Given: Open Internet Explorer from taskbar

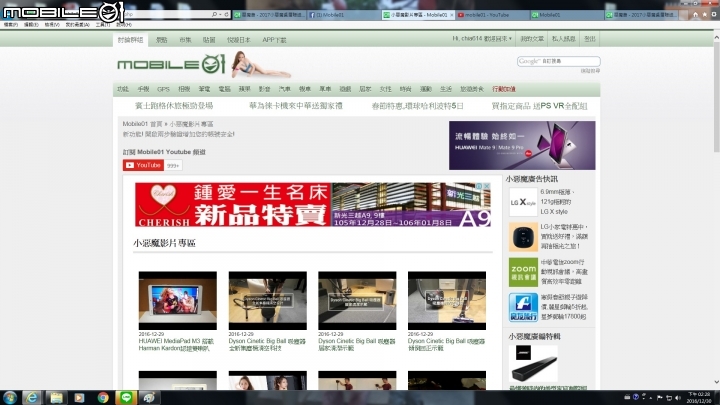Looking at the screenshot, I should point(32,398).
